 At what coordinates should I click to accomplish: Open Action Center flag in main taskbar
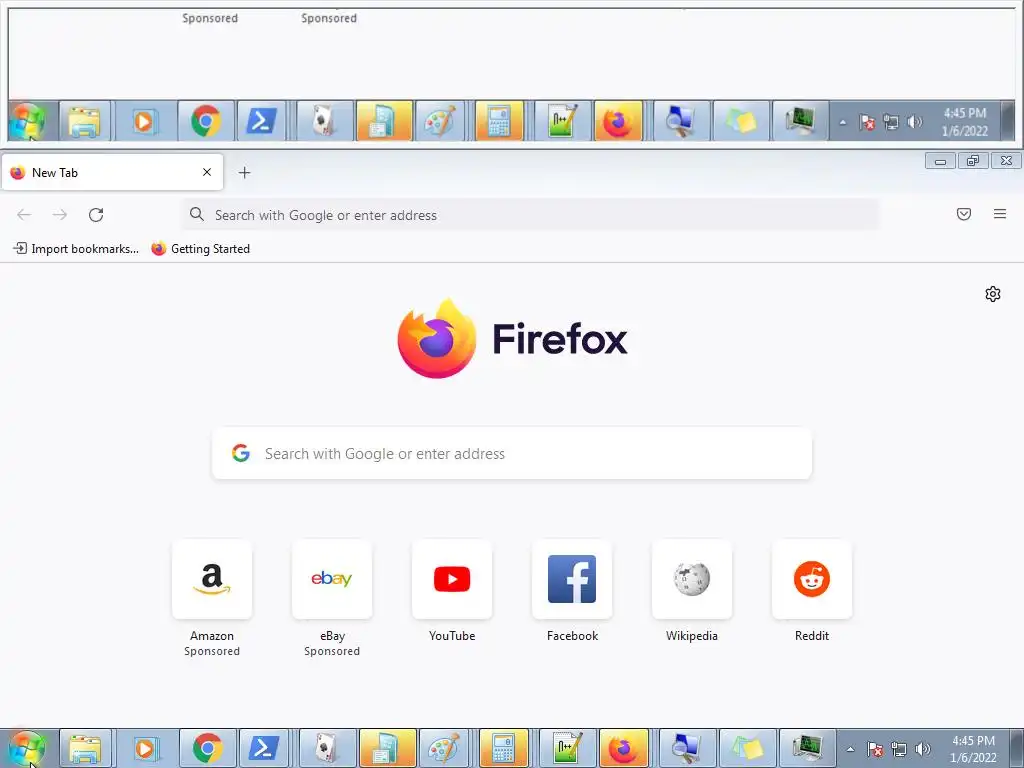tap(874, 749)
